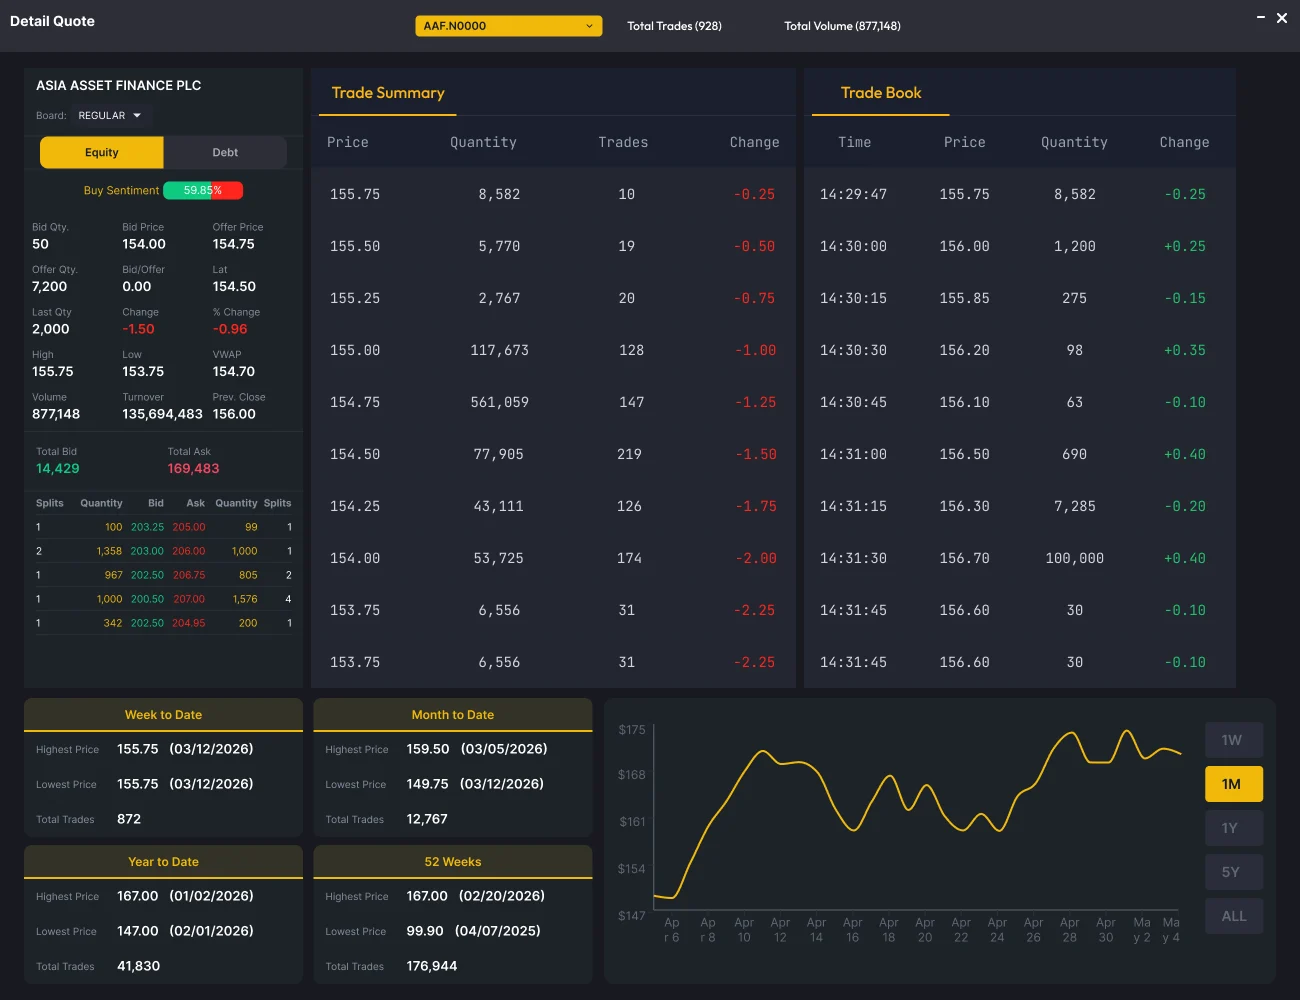Click the Buy Sentiment 59.85% bar
Image resolution: width=1300 pixels, height=1000 pixels.
(x=203, y=190)
